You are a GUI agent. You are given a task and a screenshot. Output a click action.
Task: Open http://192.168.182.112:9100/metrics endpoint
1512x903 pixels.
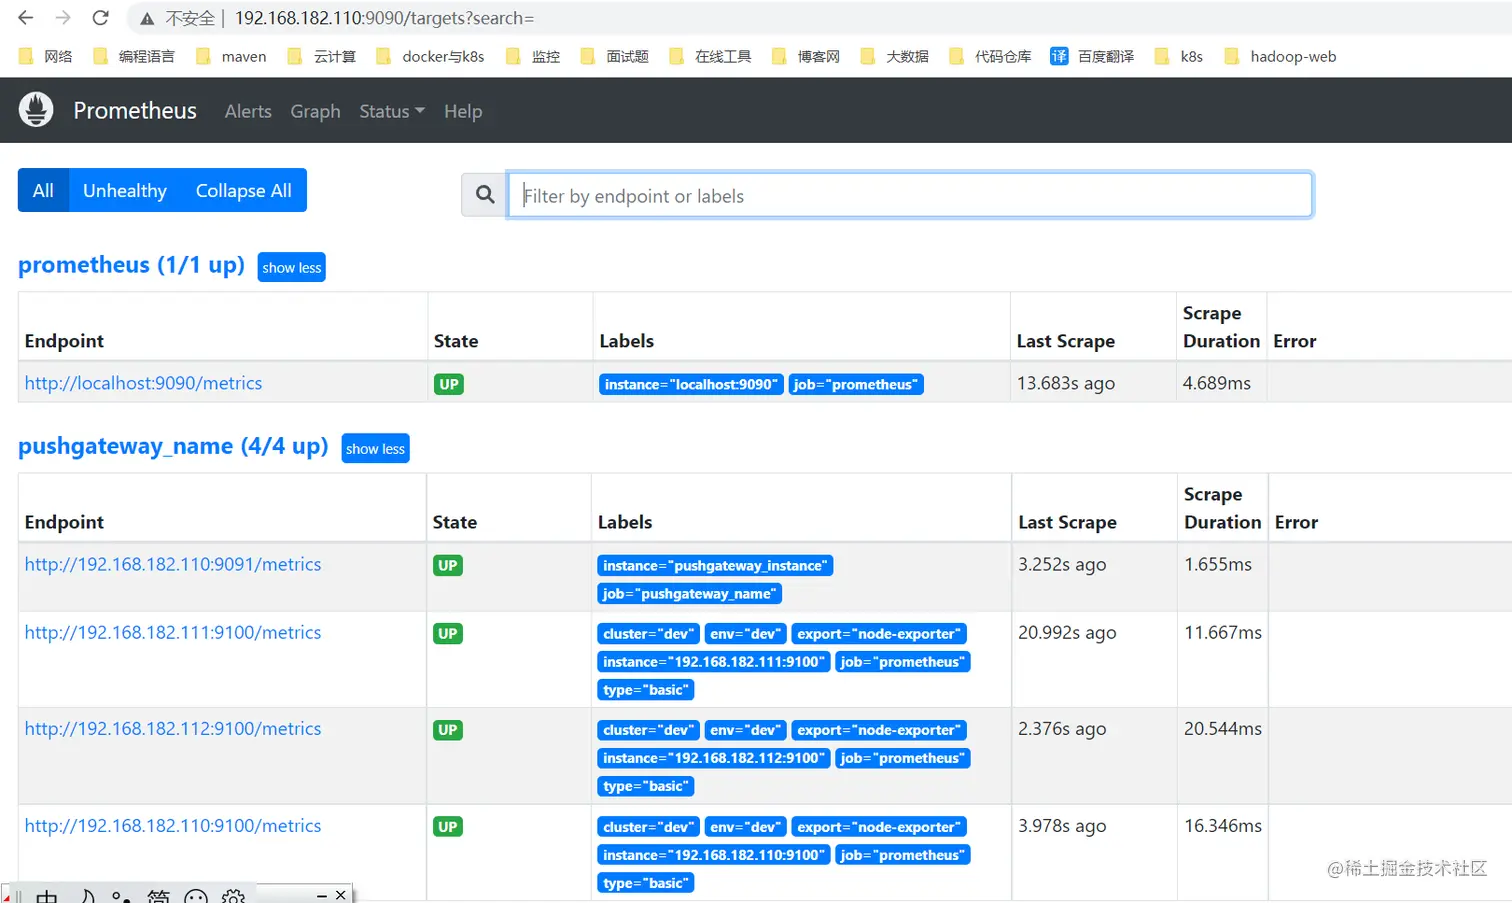coord(173,728)
